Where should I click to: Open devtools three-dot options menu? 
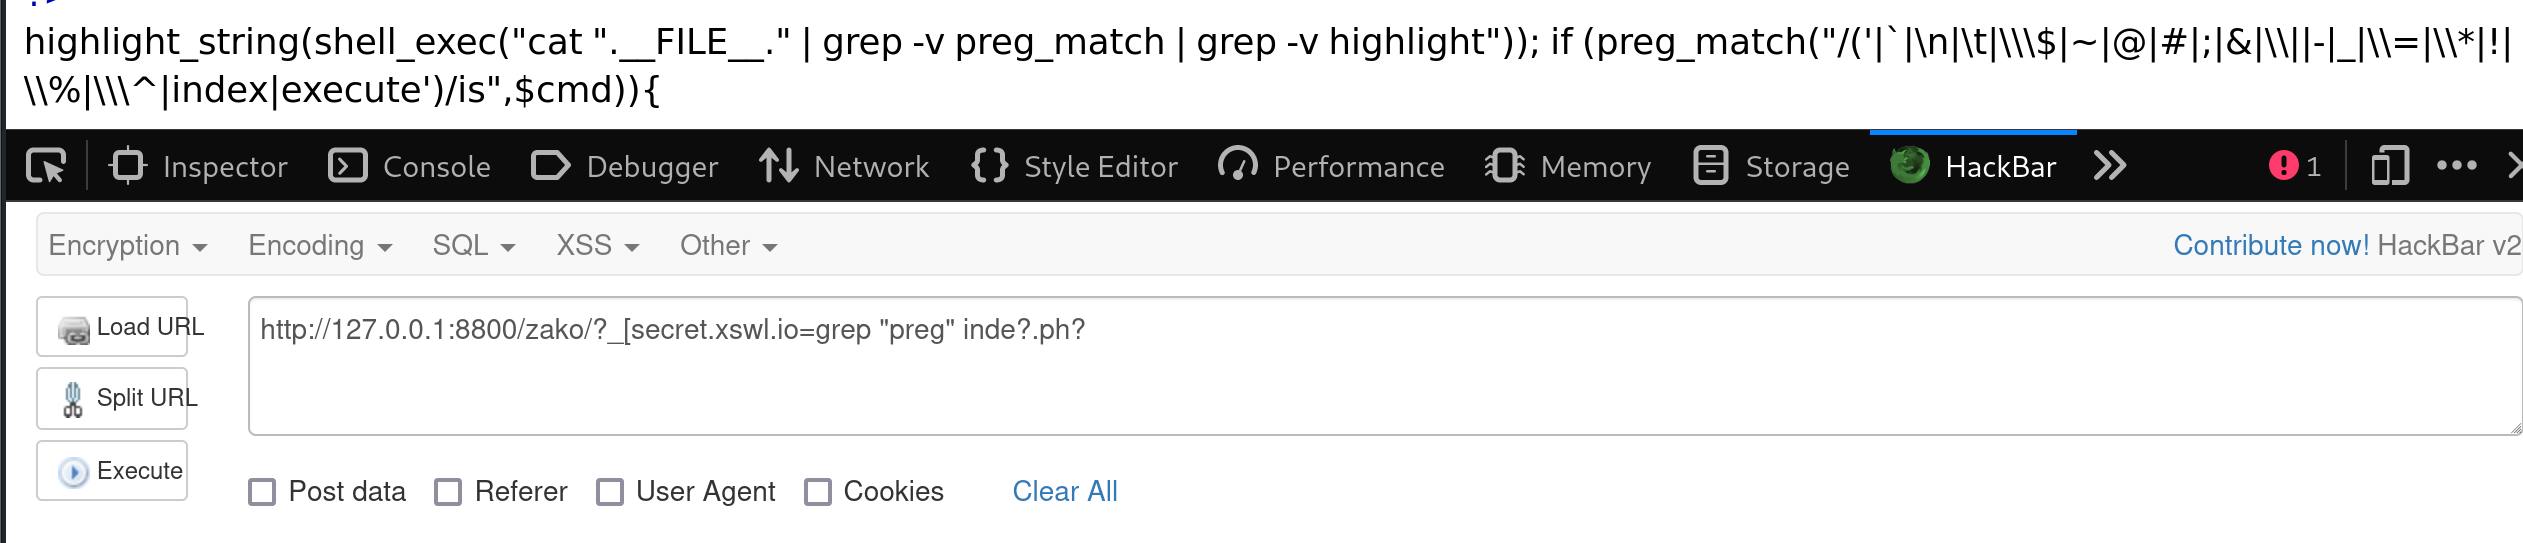coord(2457,166)
